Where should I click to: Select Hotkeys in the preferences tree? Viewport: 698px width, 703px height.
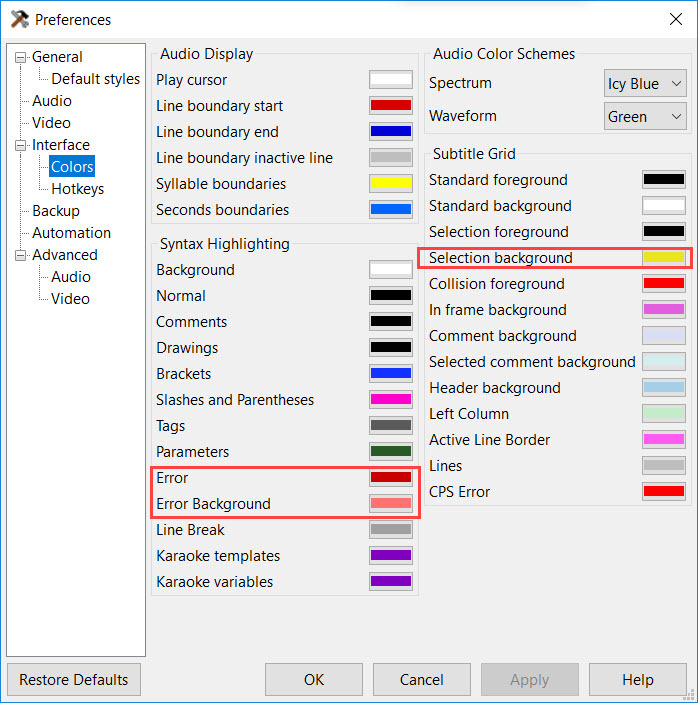[78, 189]
